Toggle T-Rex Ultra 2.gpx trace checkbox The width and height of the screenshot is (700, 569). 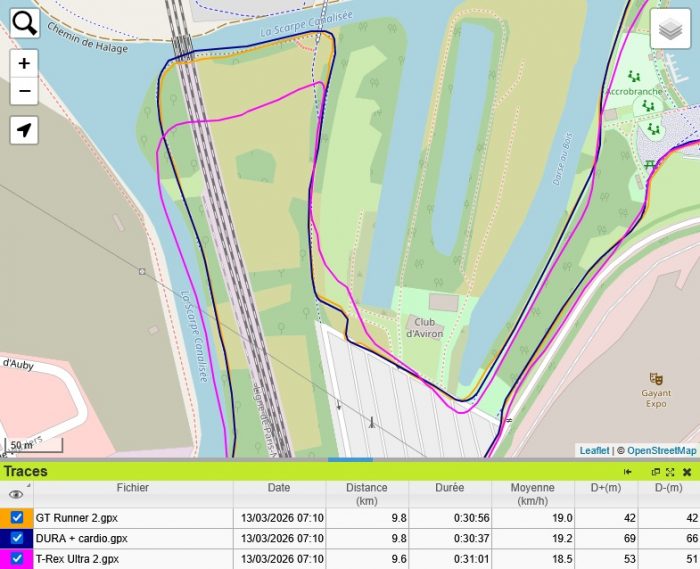(x=16, y=559)
